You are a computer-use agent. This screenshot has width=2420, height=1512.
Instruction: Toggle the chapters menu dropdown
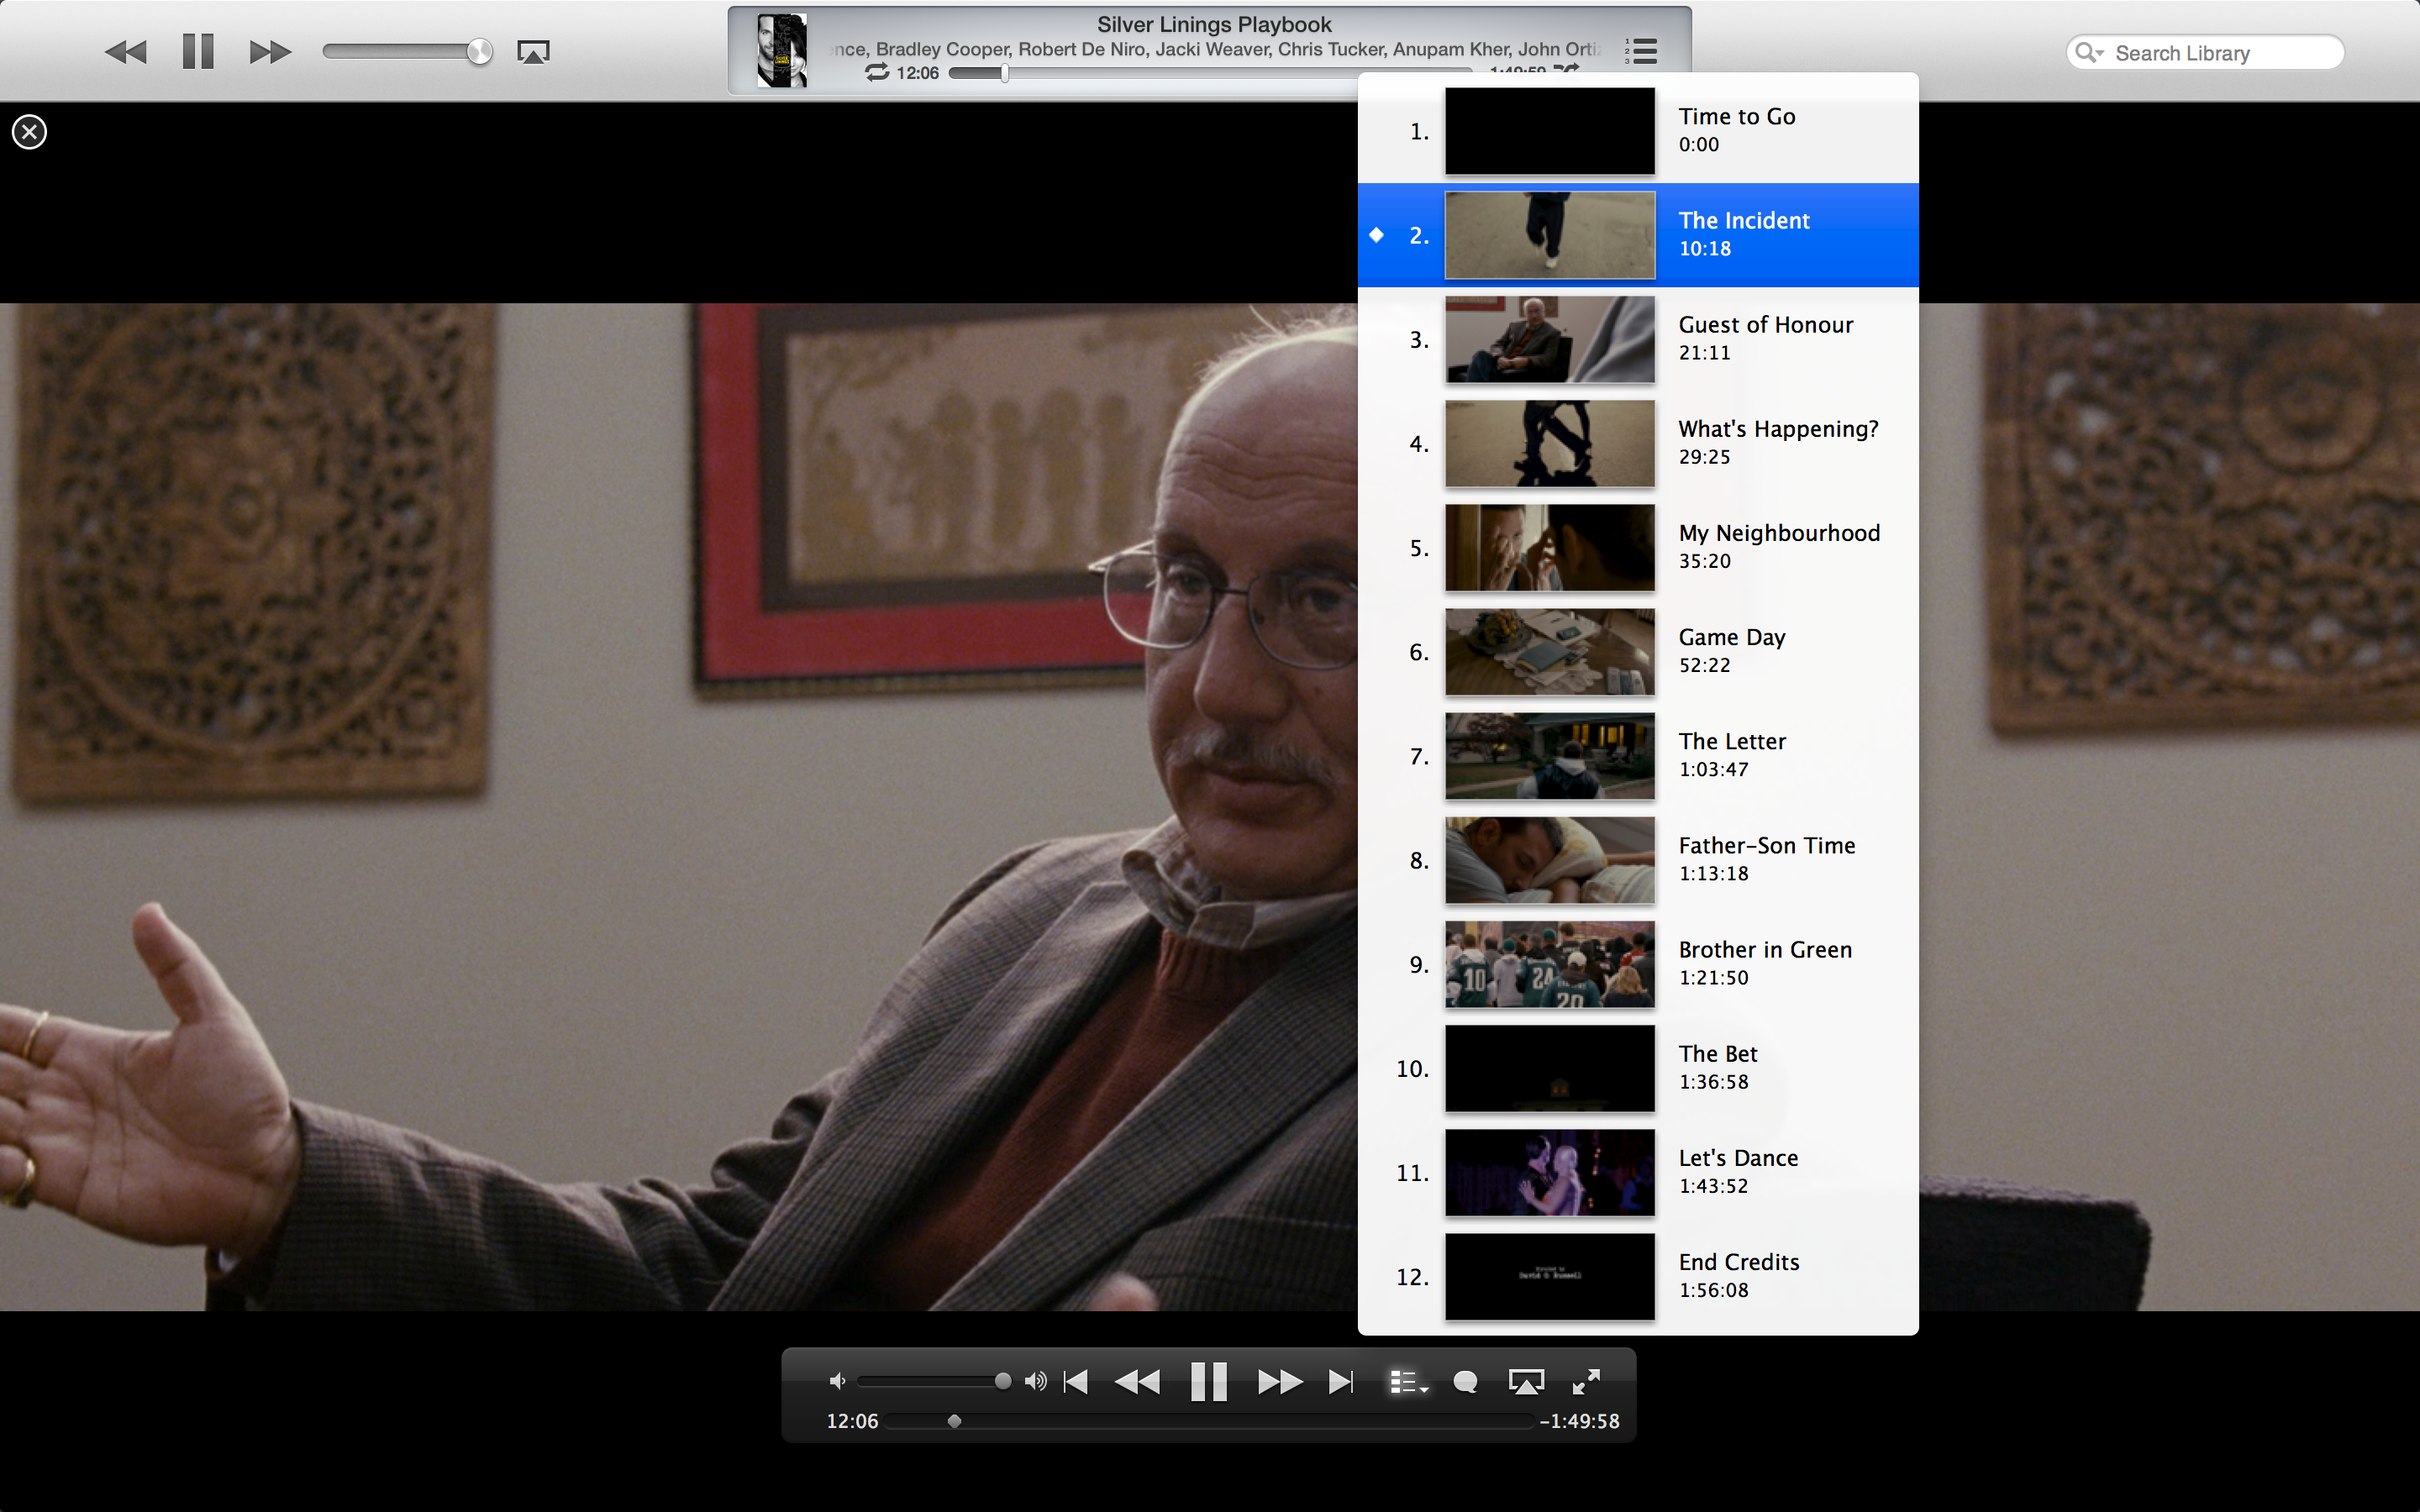1408,1382
